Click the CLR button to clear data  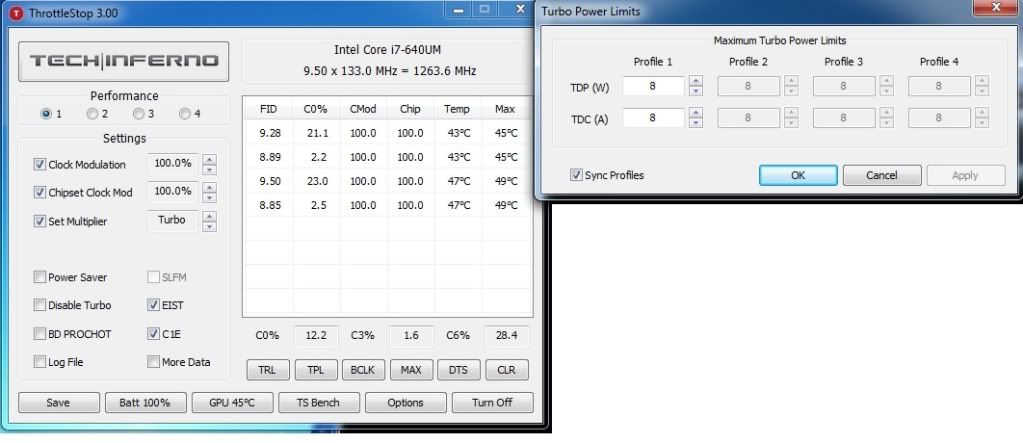pyautogui.click(x=507, y=370)
